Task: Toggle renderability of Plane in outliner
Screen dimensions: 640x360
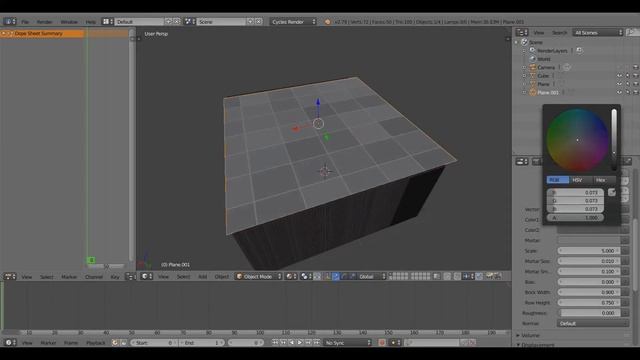Action: pyautogui.click(x=636, y=84)
